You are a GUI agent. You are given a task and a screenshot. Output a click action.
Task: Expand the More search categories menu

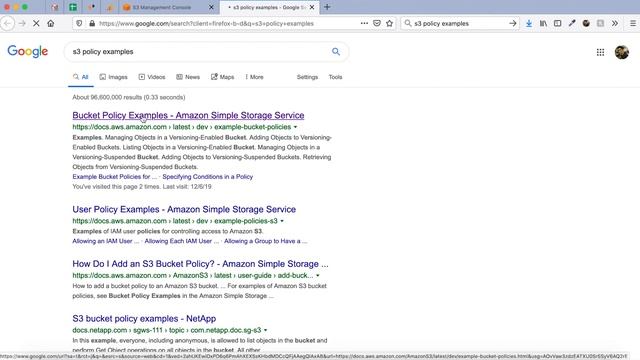(254, 77)
